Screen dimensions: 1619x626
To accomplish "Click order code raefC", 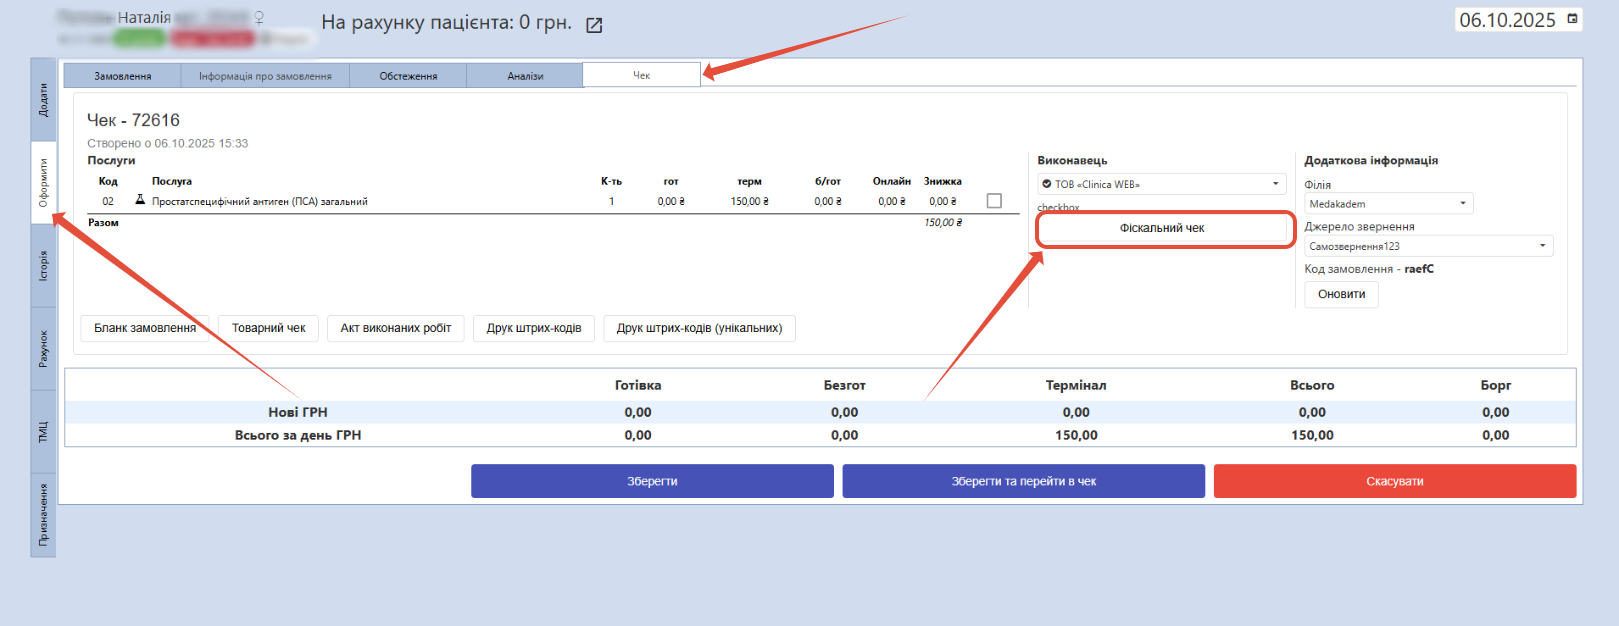I will pyautogui.click(x=1418, y=269).
